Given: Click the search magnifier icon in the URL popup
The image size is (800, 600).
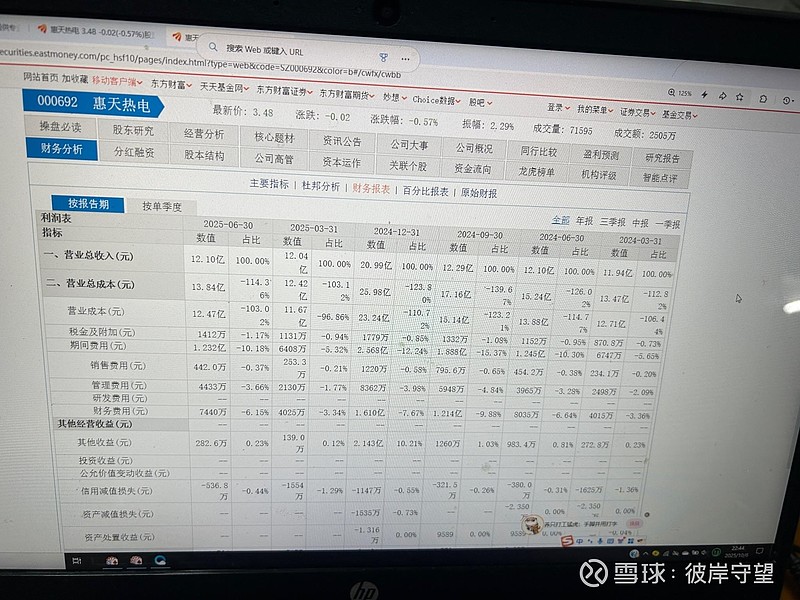Looking at the screenshot, I should [x=213, y=47].
